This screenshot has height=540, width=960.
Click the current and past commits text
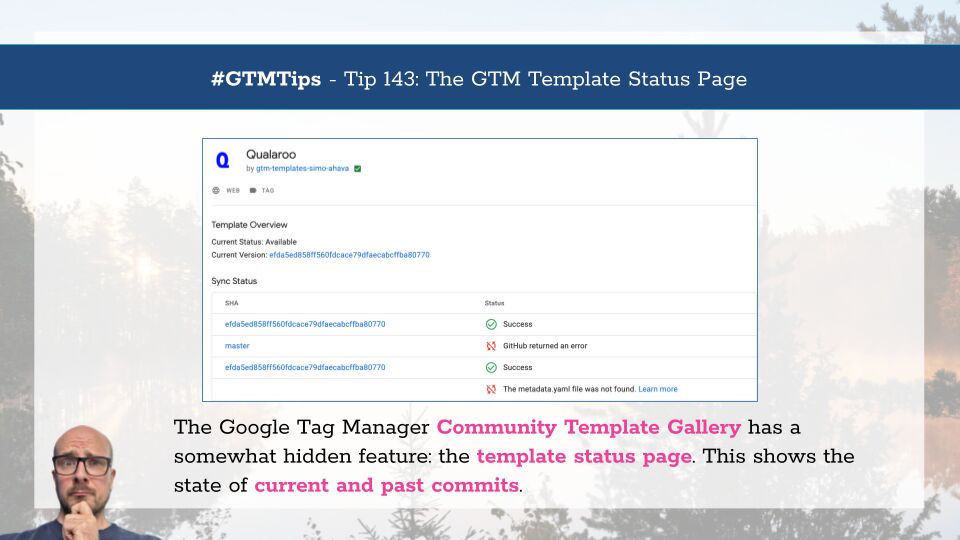click(x=386, y=485)
